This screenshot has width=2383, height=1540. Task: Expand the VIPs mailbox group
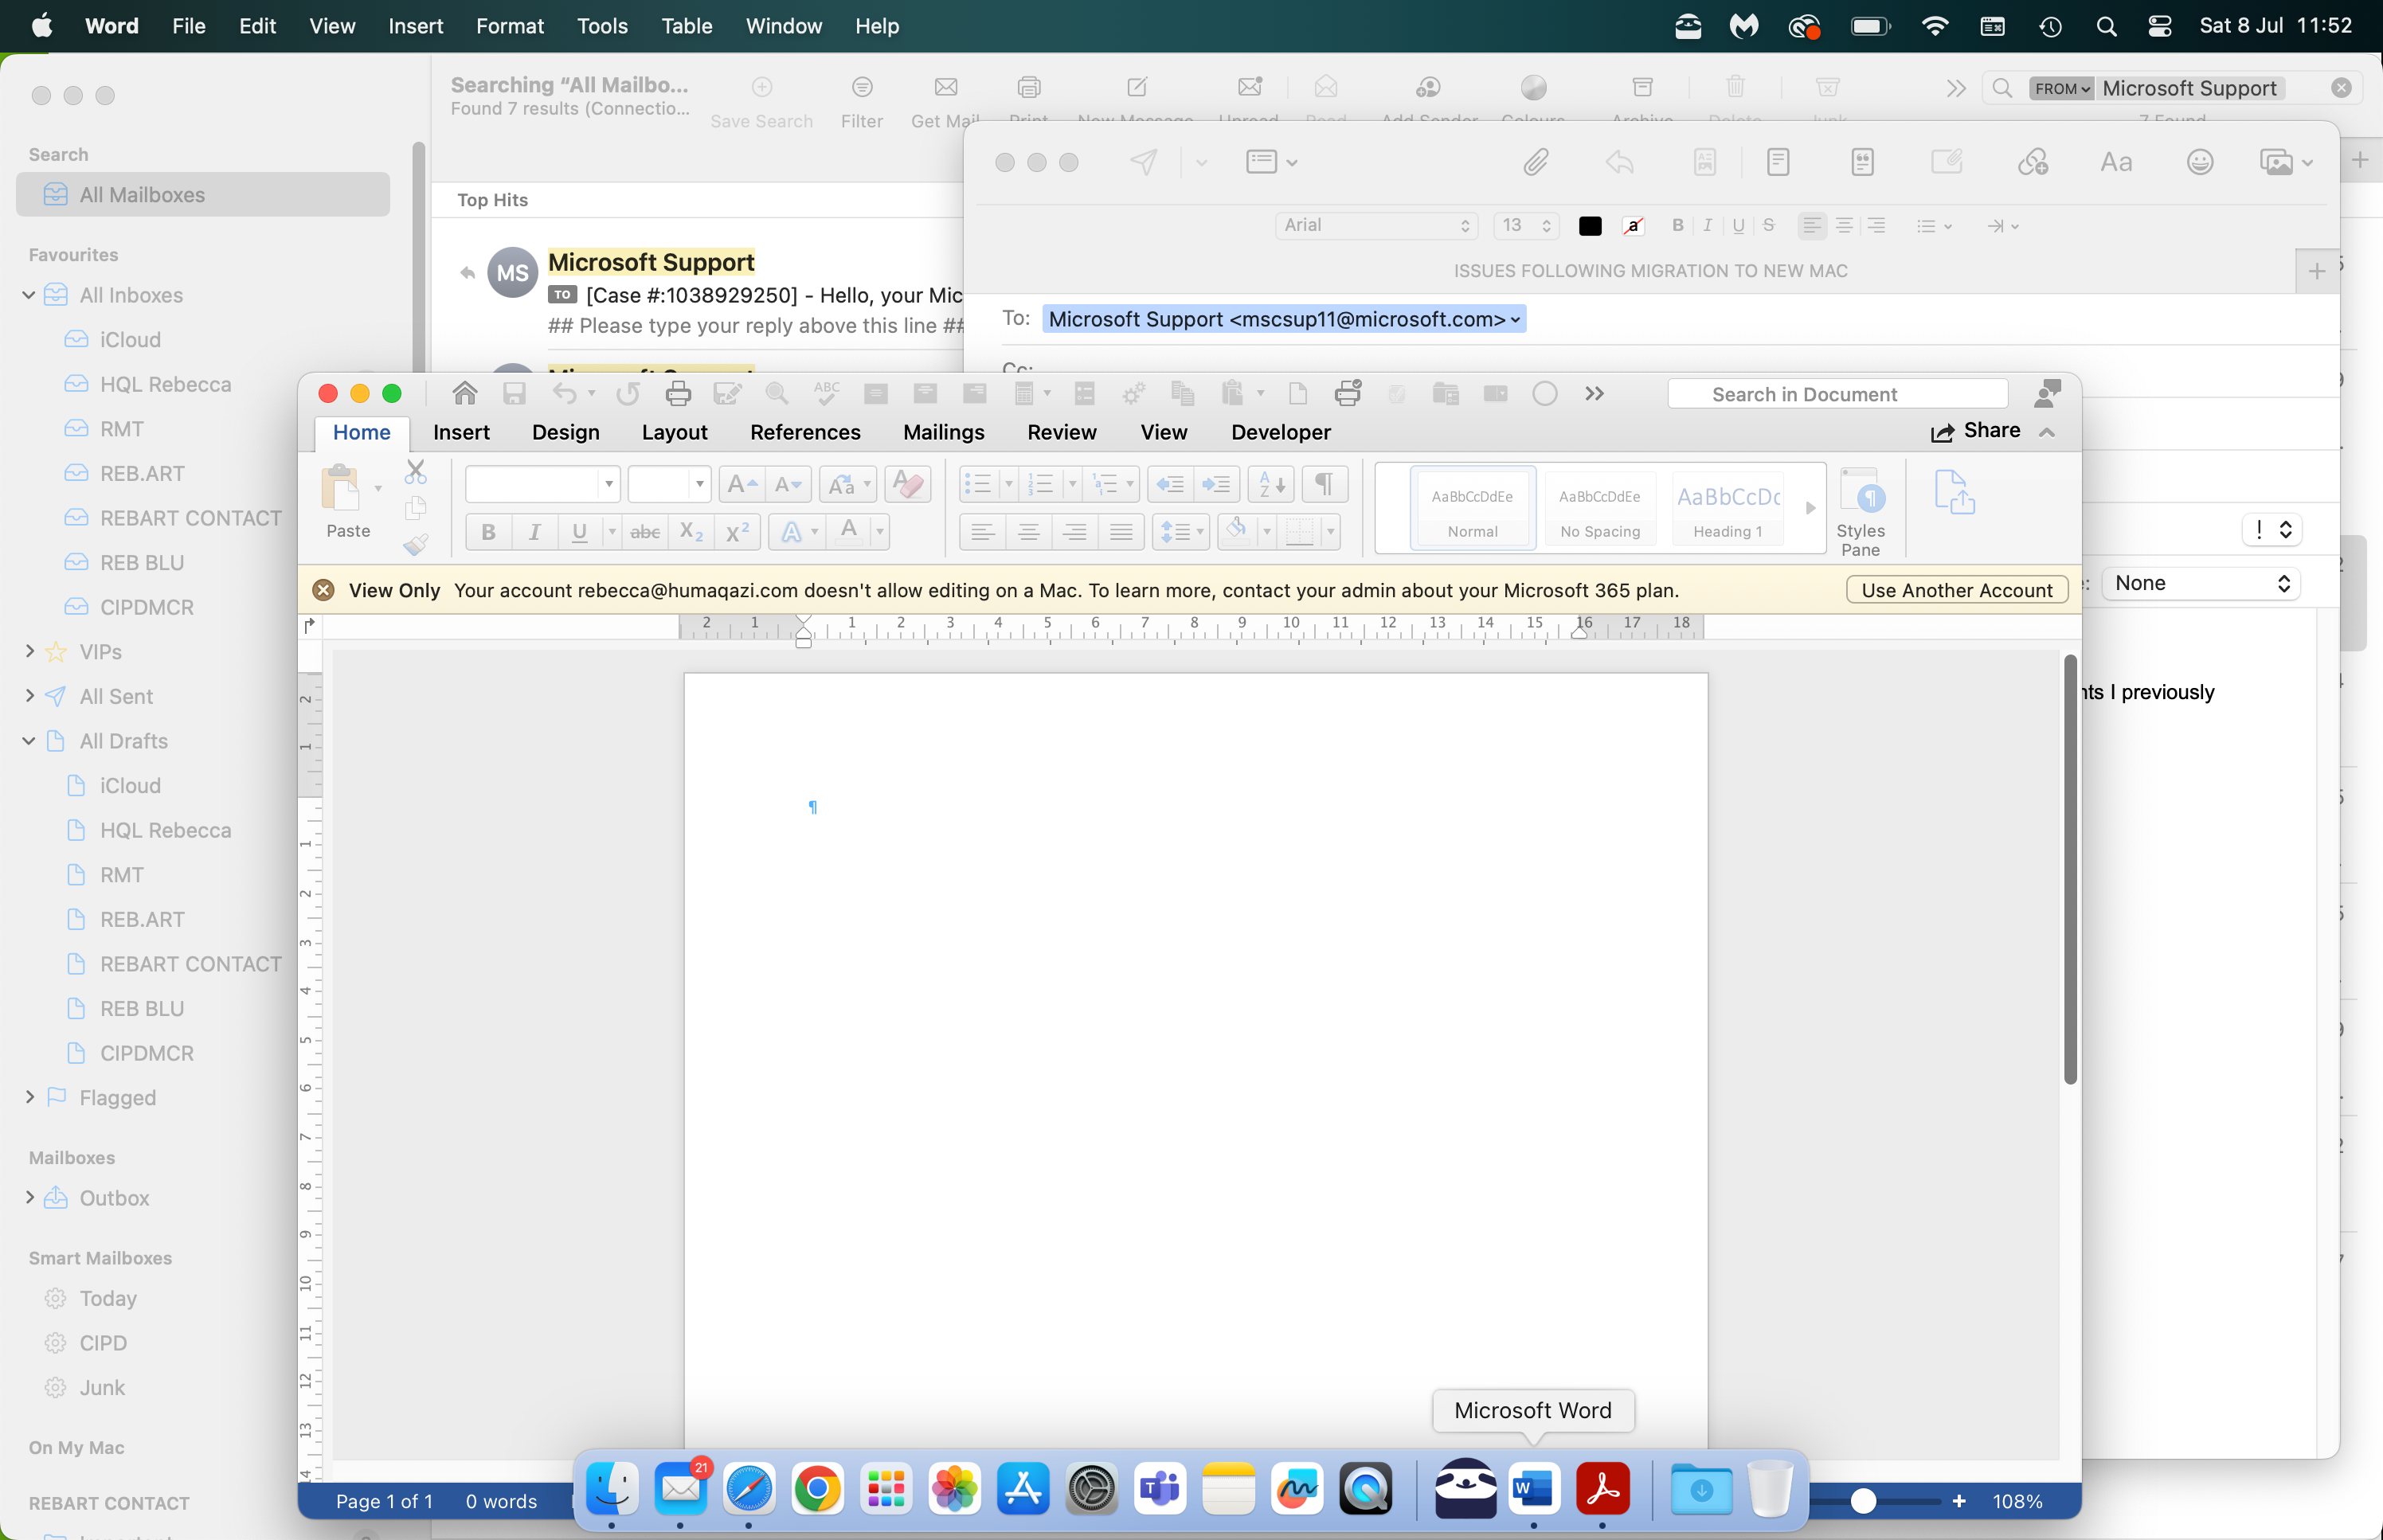(x=30, y=652)
